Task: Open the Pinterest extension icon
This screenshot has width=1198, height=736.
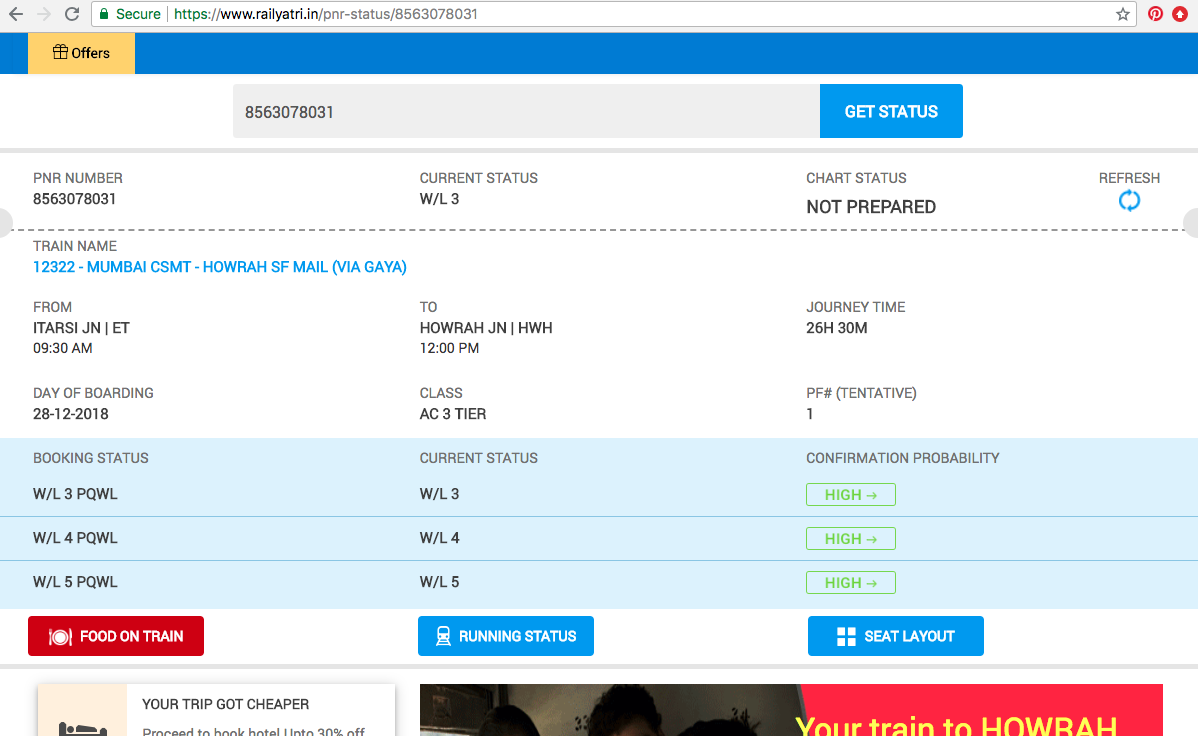Action: pos(1155,14)
